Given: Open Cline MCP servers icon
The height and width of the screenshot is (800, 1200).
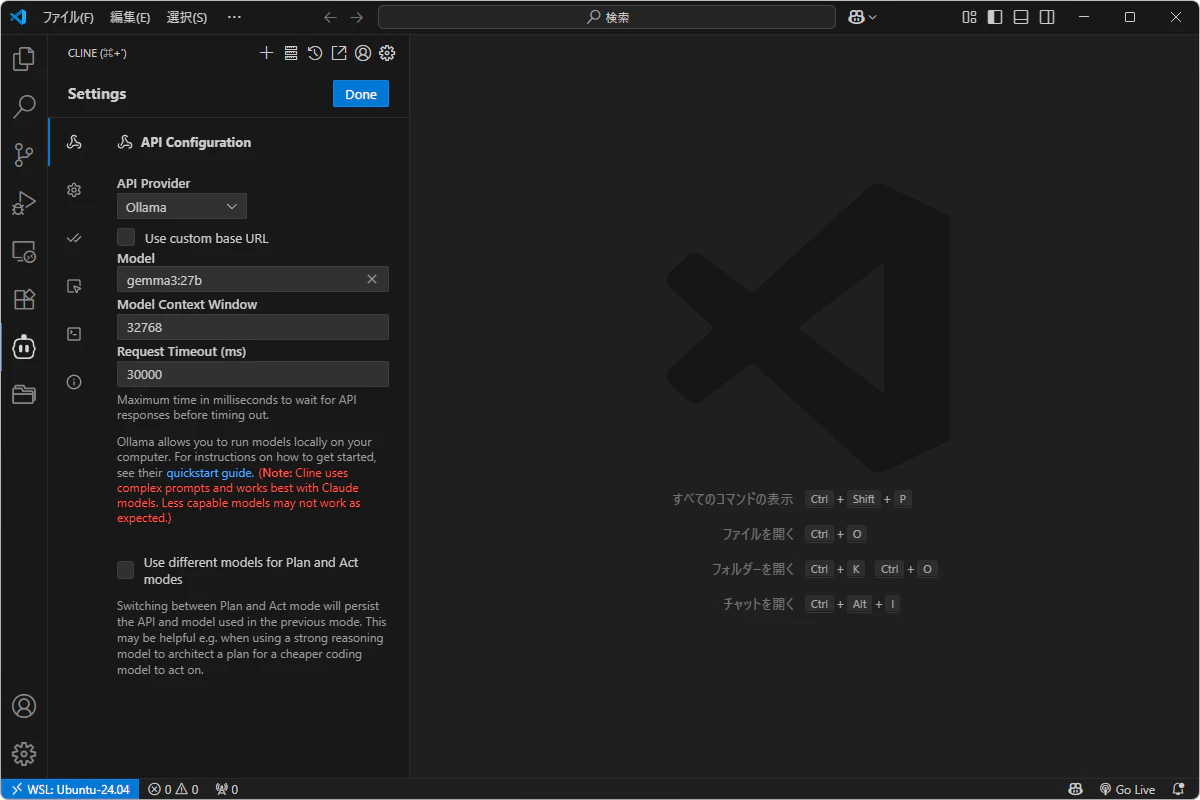Looking at the screenshot, I should (x=291, y=53).
